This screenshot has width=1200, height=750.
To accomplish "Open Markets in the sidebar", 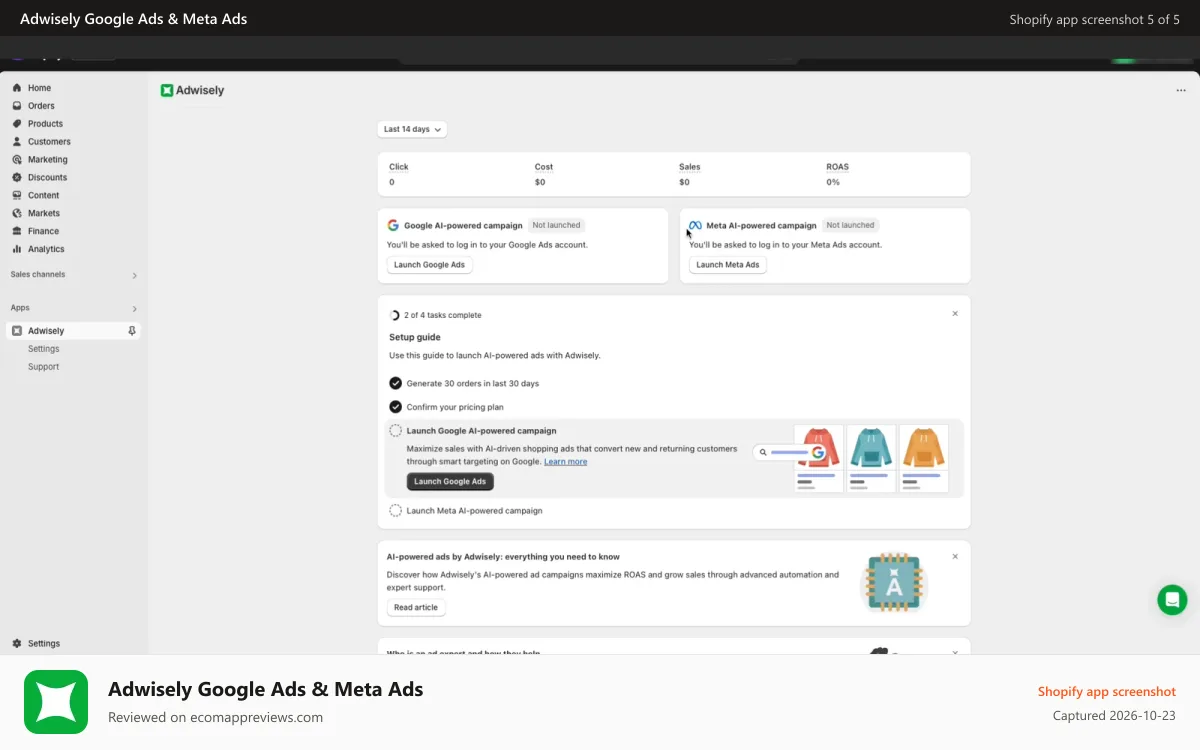I will pyautogui.click(x=43, y=214).
